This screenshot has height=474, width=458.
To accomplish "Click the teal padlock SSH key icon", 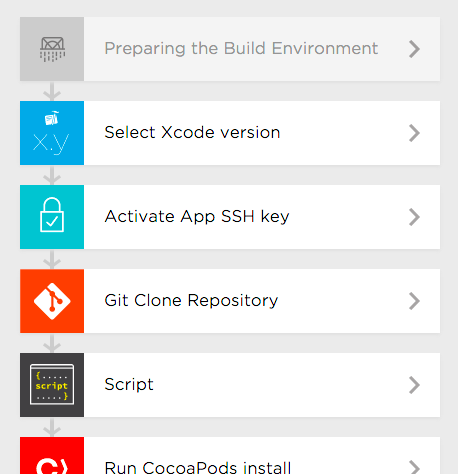I will click(52, 217).
